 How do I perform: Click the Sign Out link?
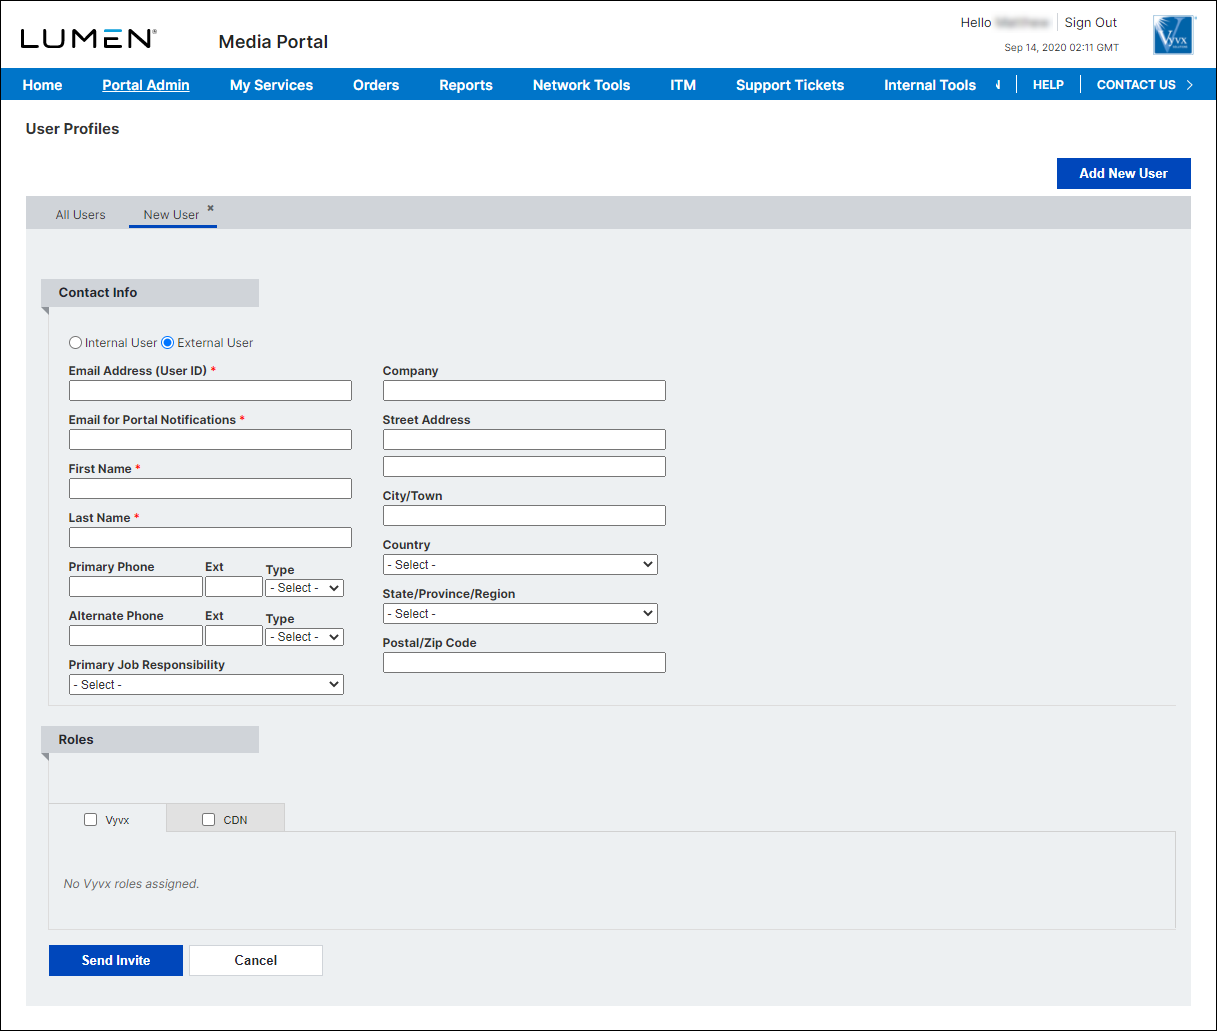pyautogui.click(x=1090, y=22)
